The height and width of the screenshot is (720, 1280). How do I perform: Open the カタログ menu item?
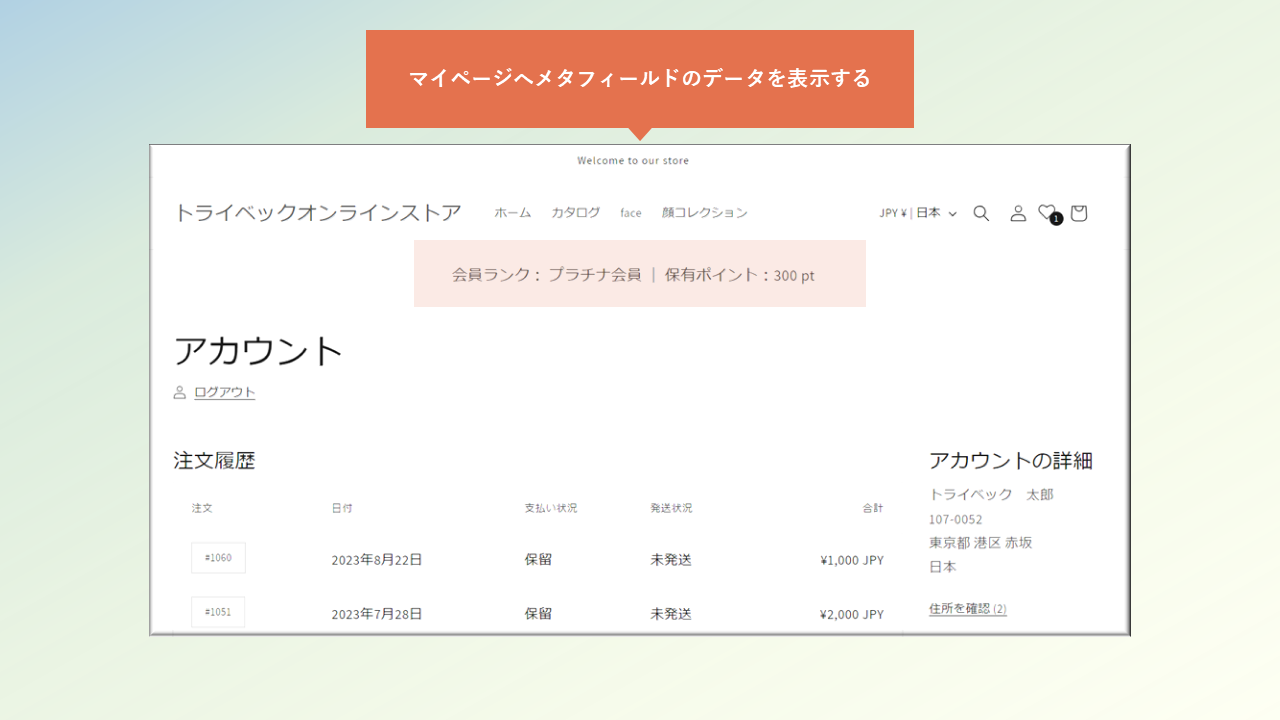(575, 213)
